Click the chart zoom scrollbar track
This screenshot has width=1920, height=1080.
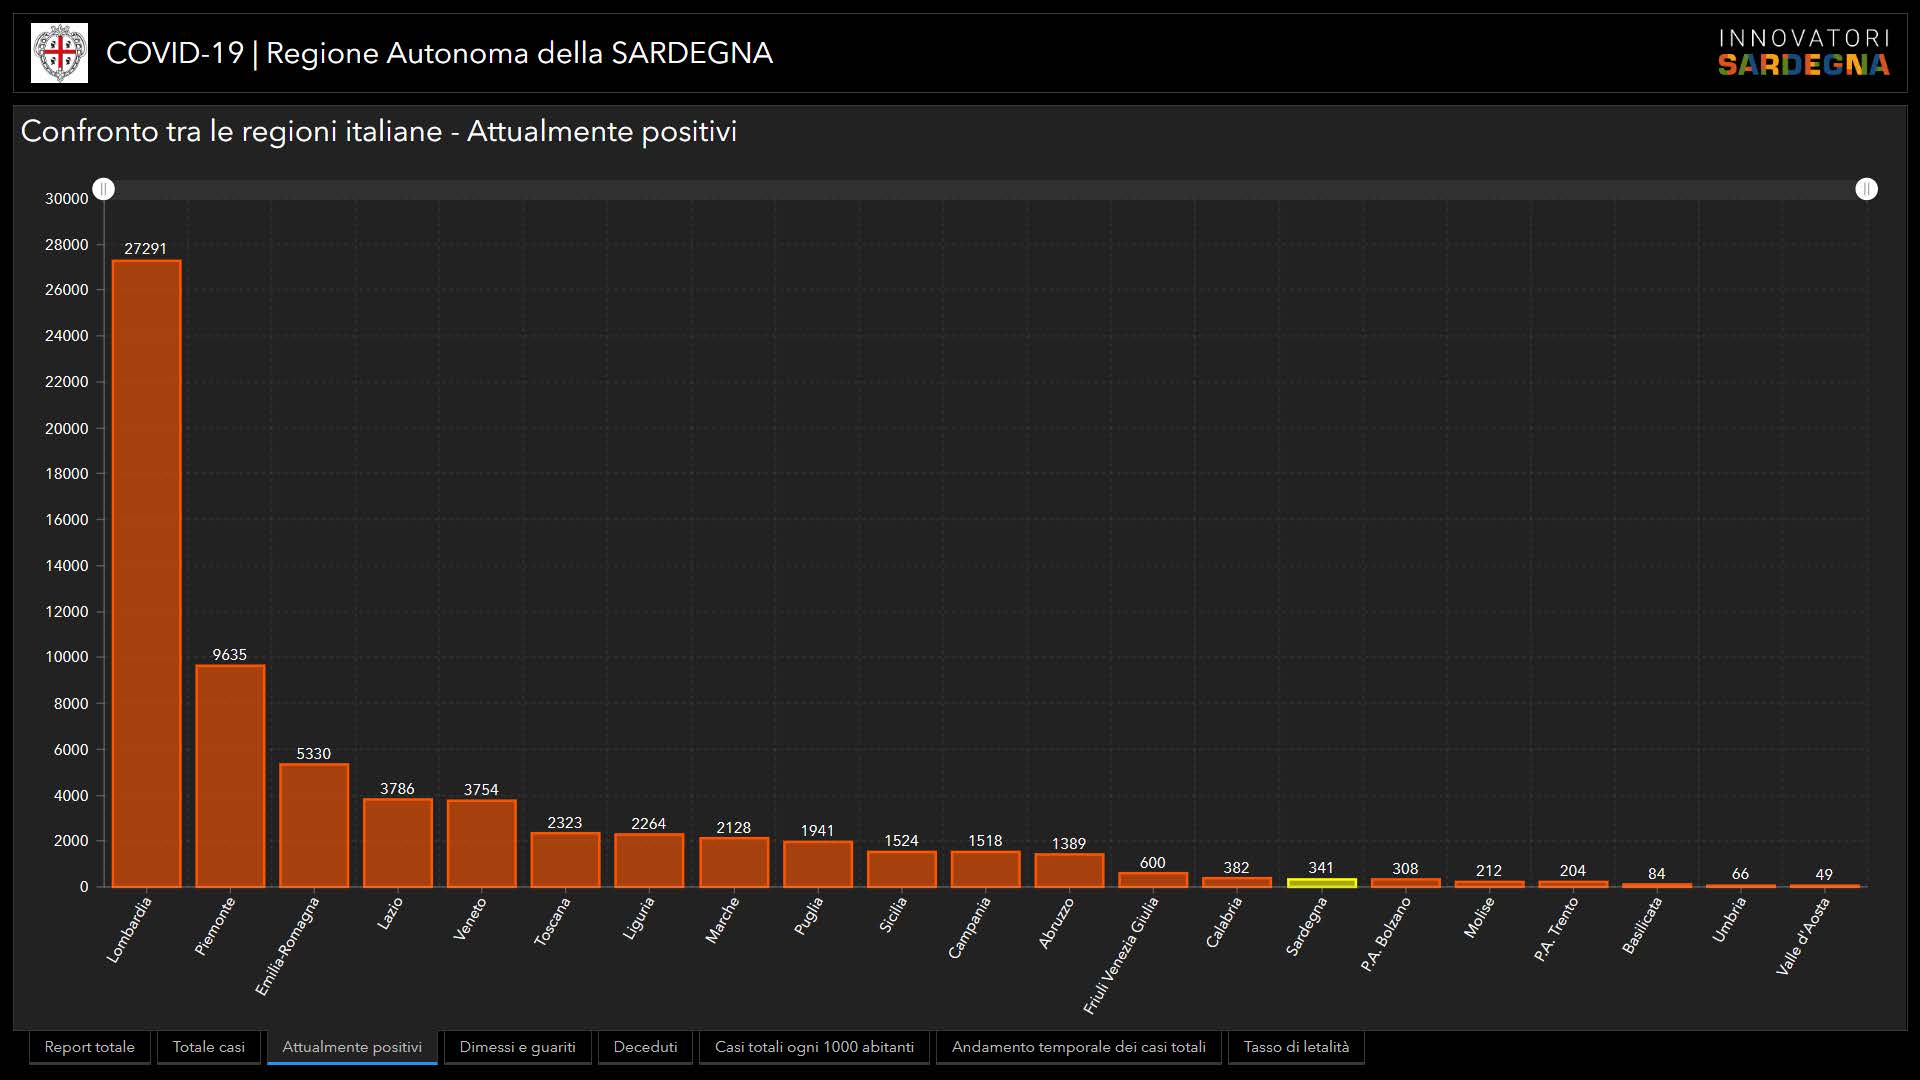click(985, 189)
